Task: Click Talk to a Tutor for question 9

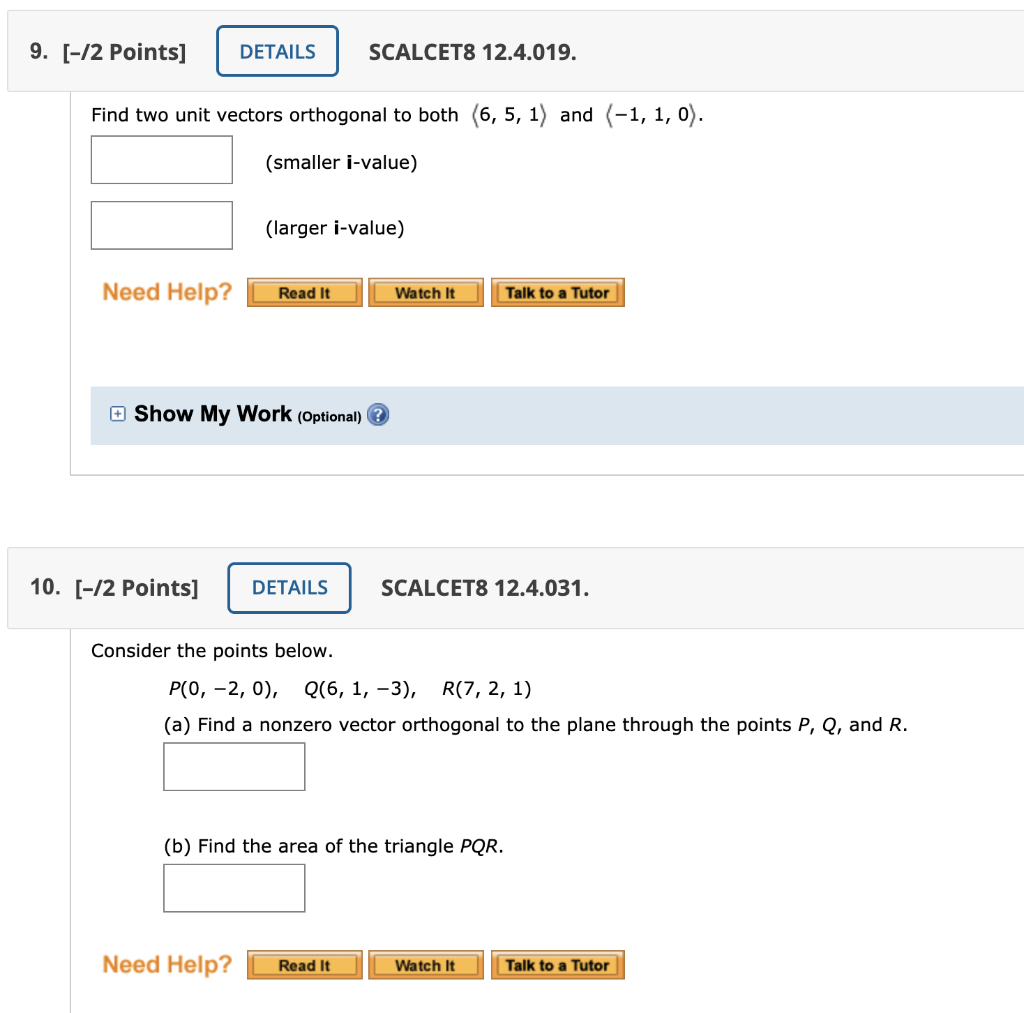Action: (557, 292)
